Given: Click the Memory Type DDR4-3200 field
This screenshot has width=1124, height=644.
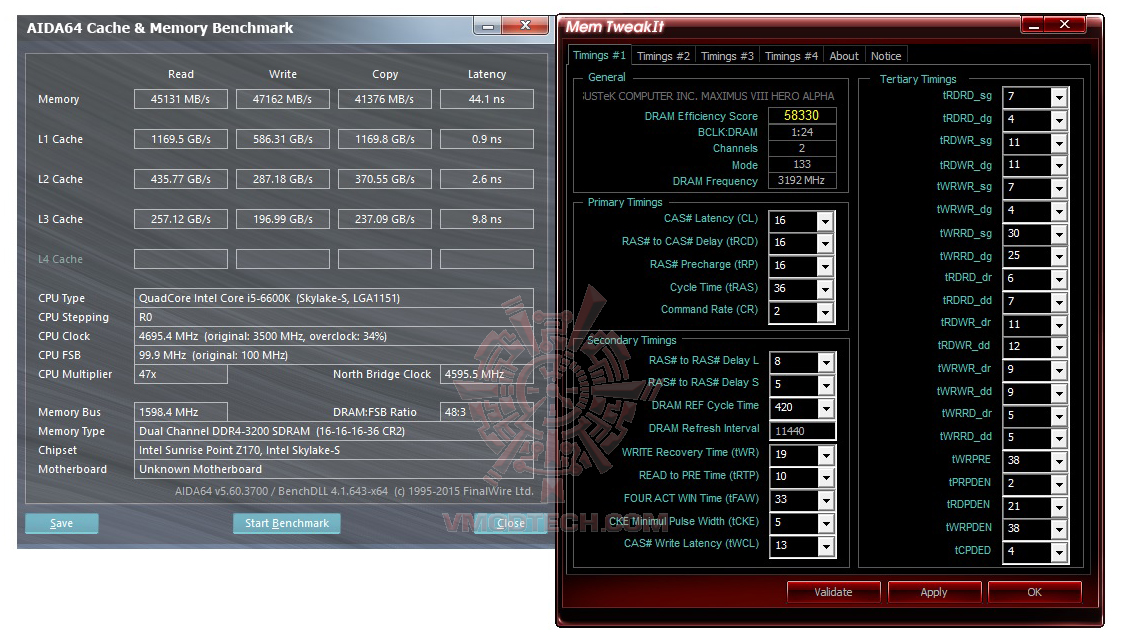Looking at the screenshot, I should (333, 431).
